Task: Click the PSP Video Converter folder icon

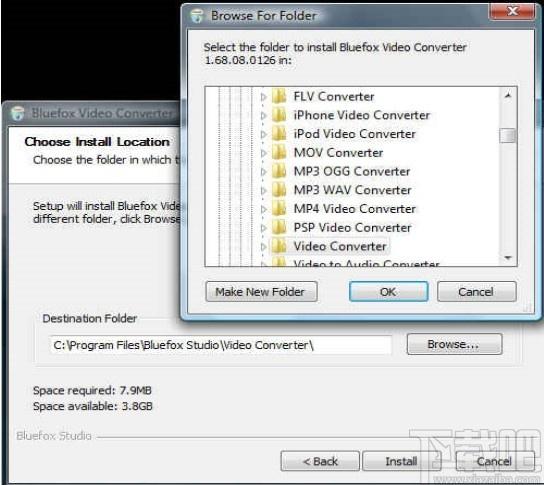Action: (x=279, y=228)
